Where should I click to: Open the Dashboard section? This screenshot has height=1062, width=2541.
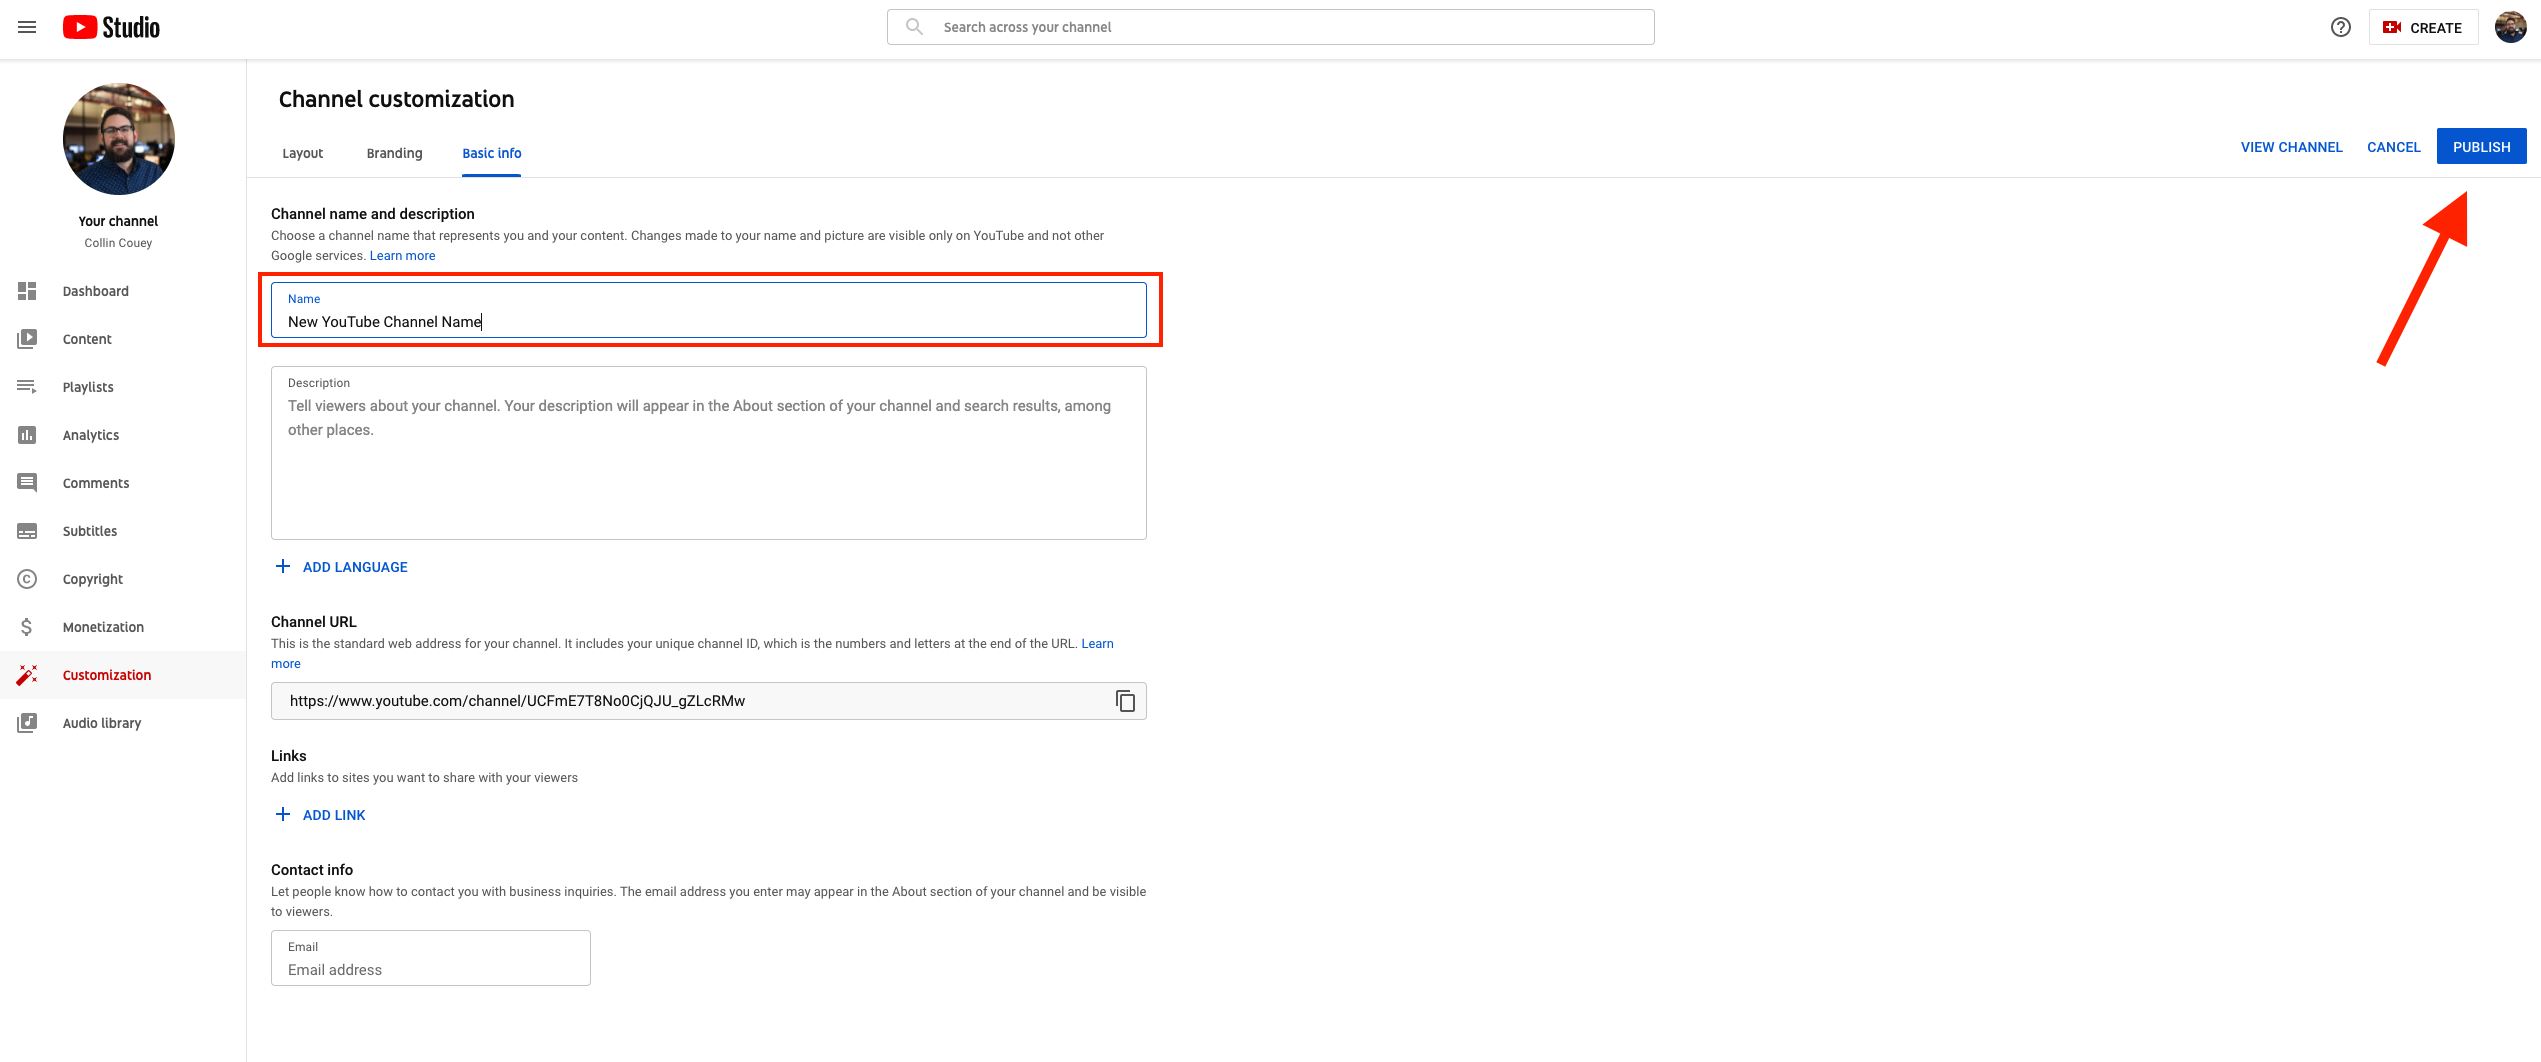[x=95, y=291]
